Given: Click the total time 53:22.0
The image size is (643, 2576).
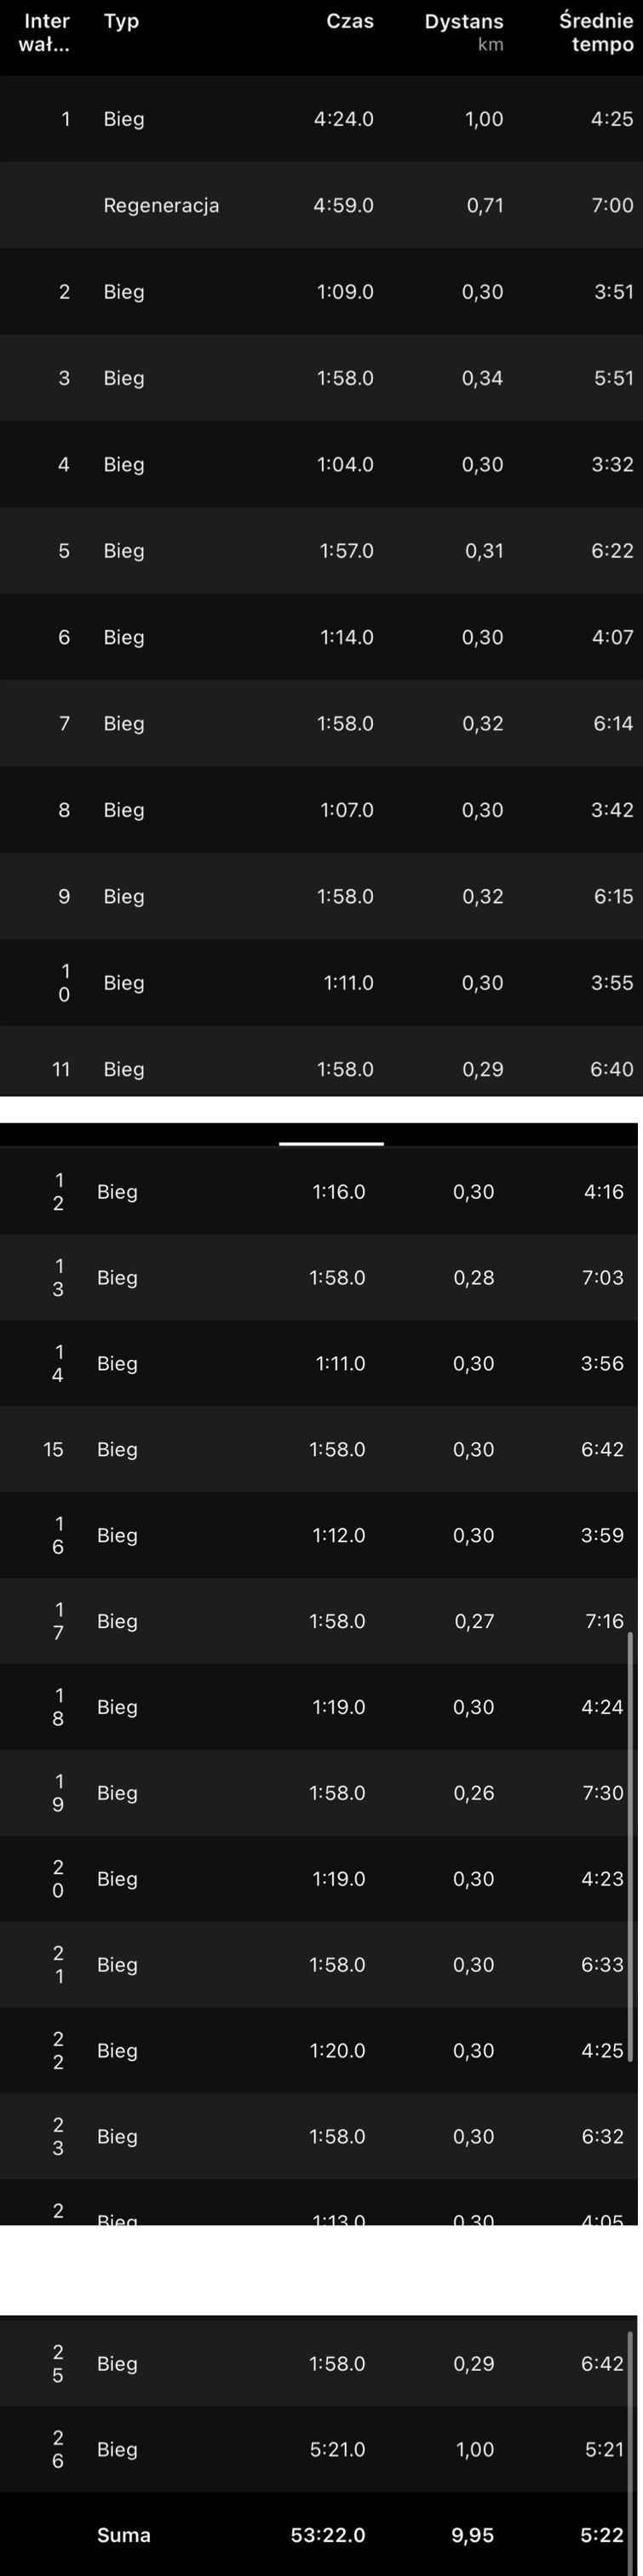Looking at the screenshot, I should tap(328, 2535).
